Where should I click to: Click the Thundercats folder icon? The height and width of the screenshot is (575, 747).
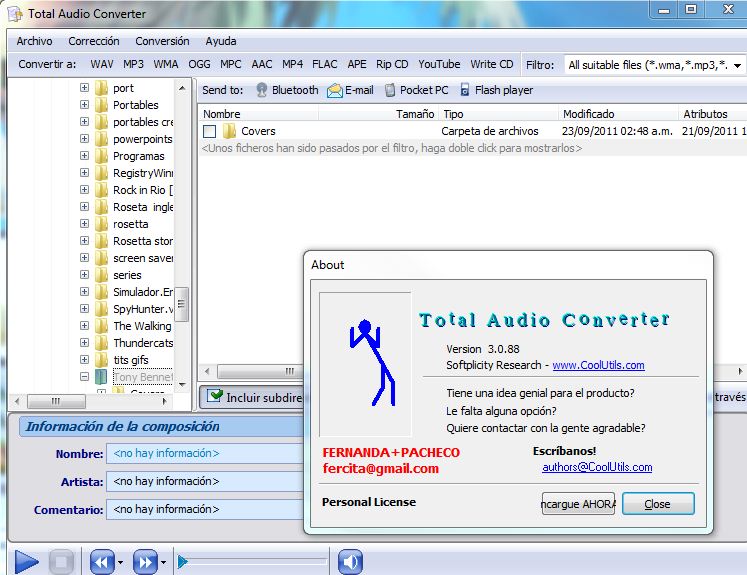(x=101, y=343)
